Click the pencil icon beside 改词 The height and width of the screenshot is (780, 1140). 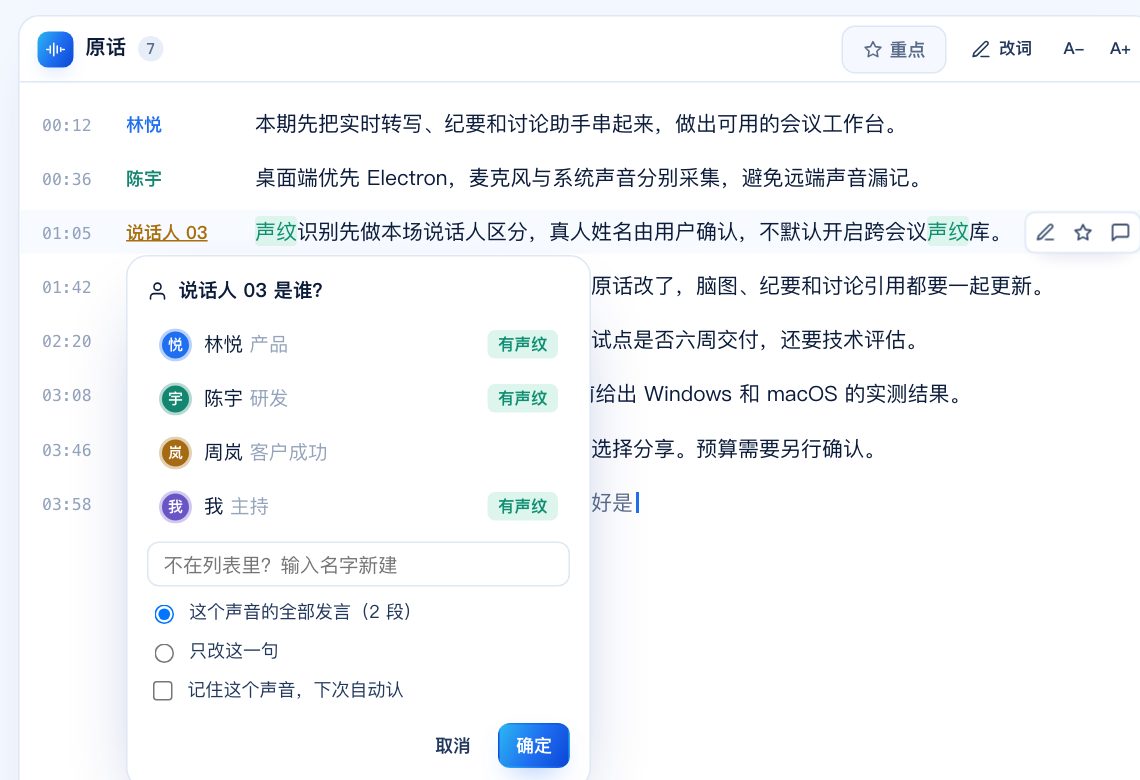(981, 49)
